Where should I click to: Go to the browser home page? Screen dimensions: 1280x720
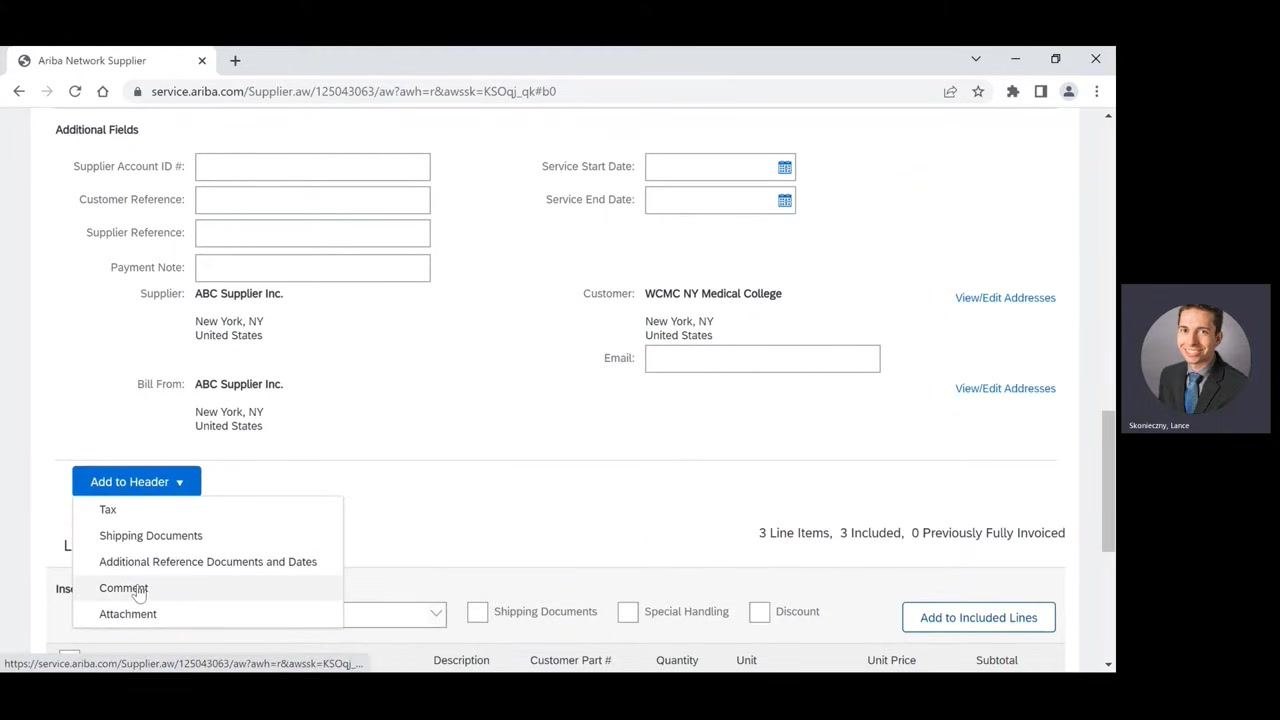coord(103,91)
